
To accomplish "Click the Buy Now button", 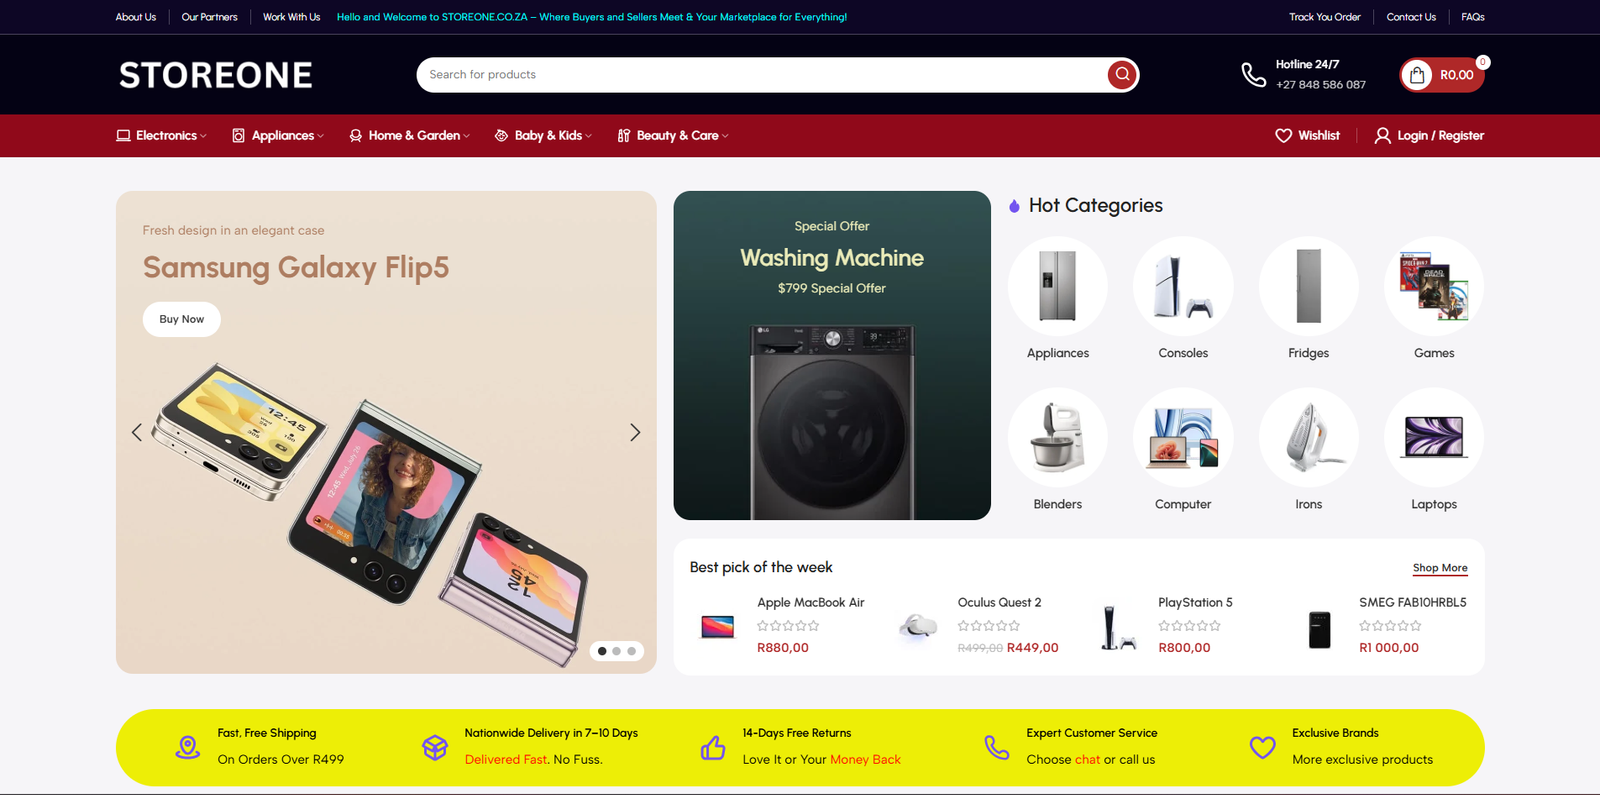I will (182, 319).
